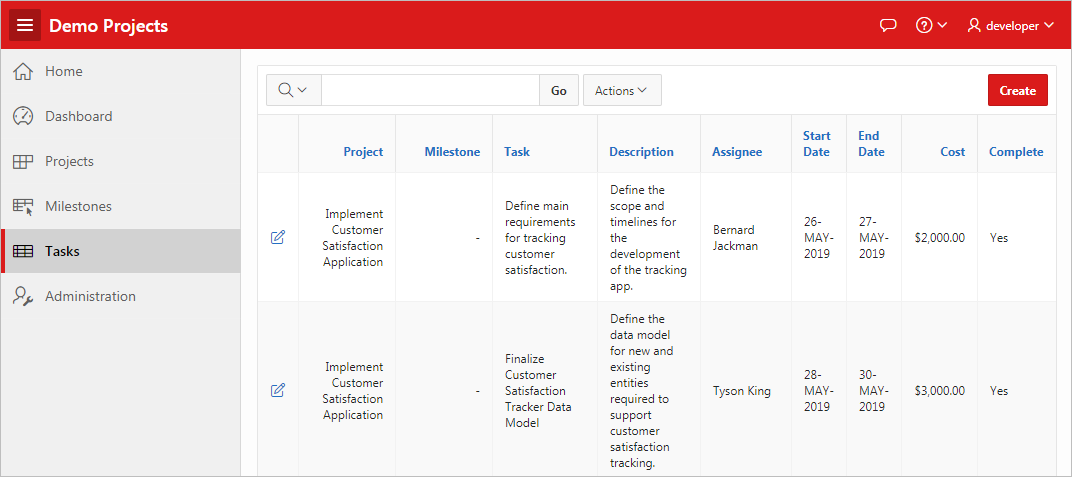Click the $2,000.00 cost cell
This screenshot has height=477, width=1072.
click(939, 238)
